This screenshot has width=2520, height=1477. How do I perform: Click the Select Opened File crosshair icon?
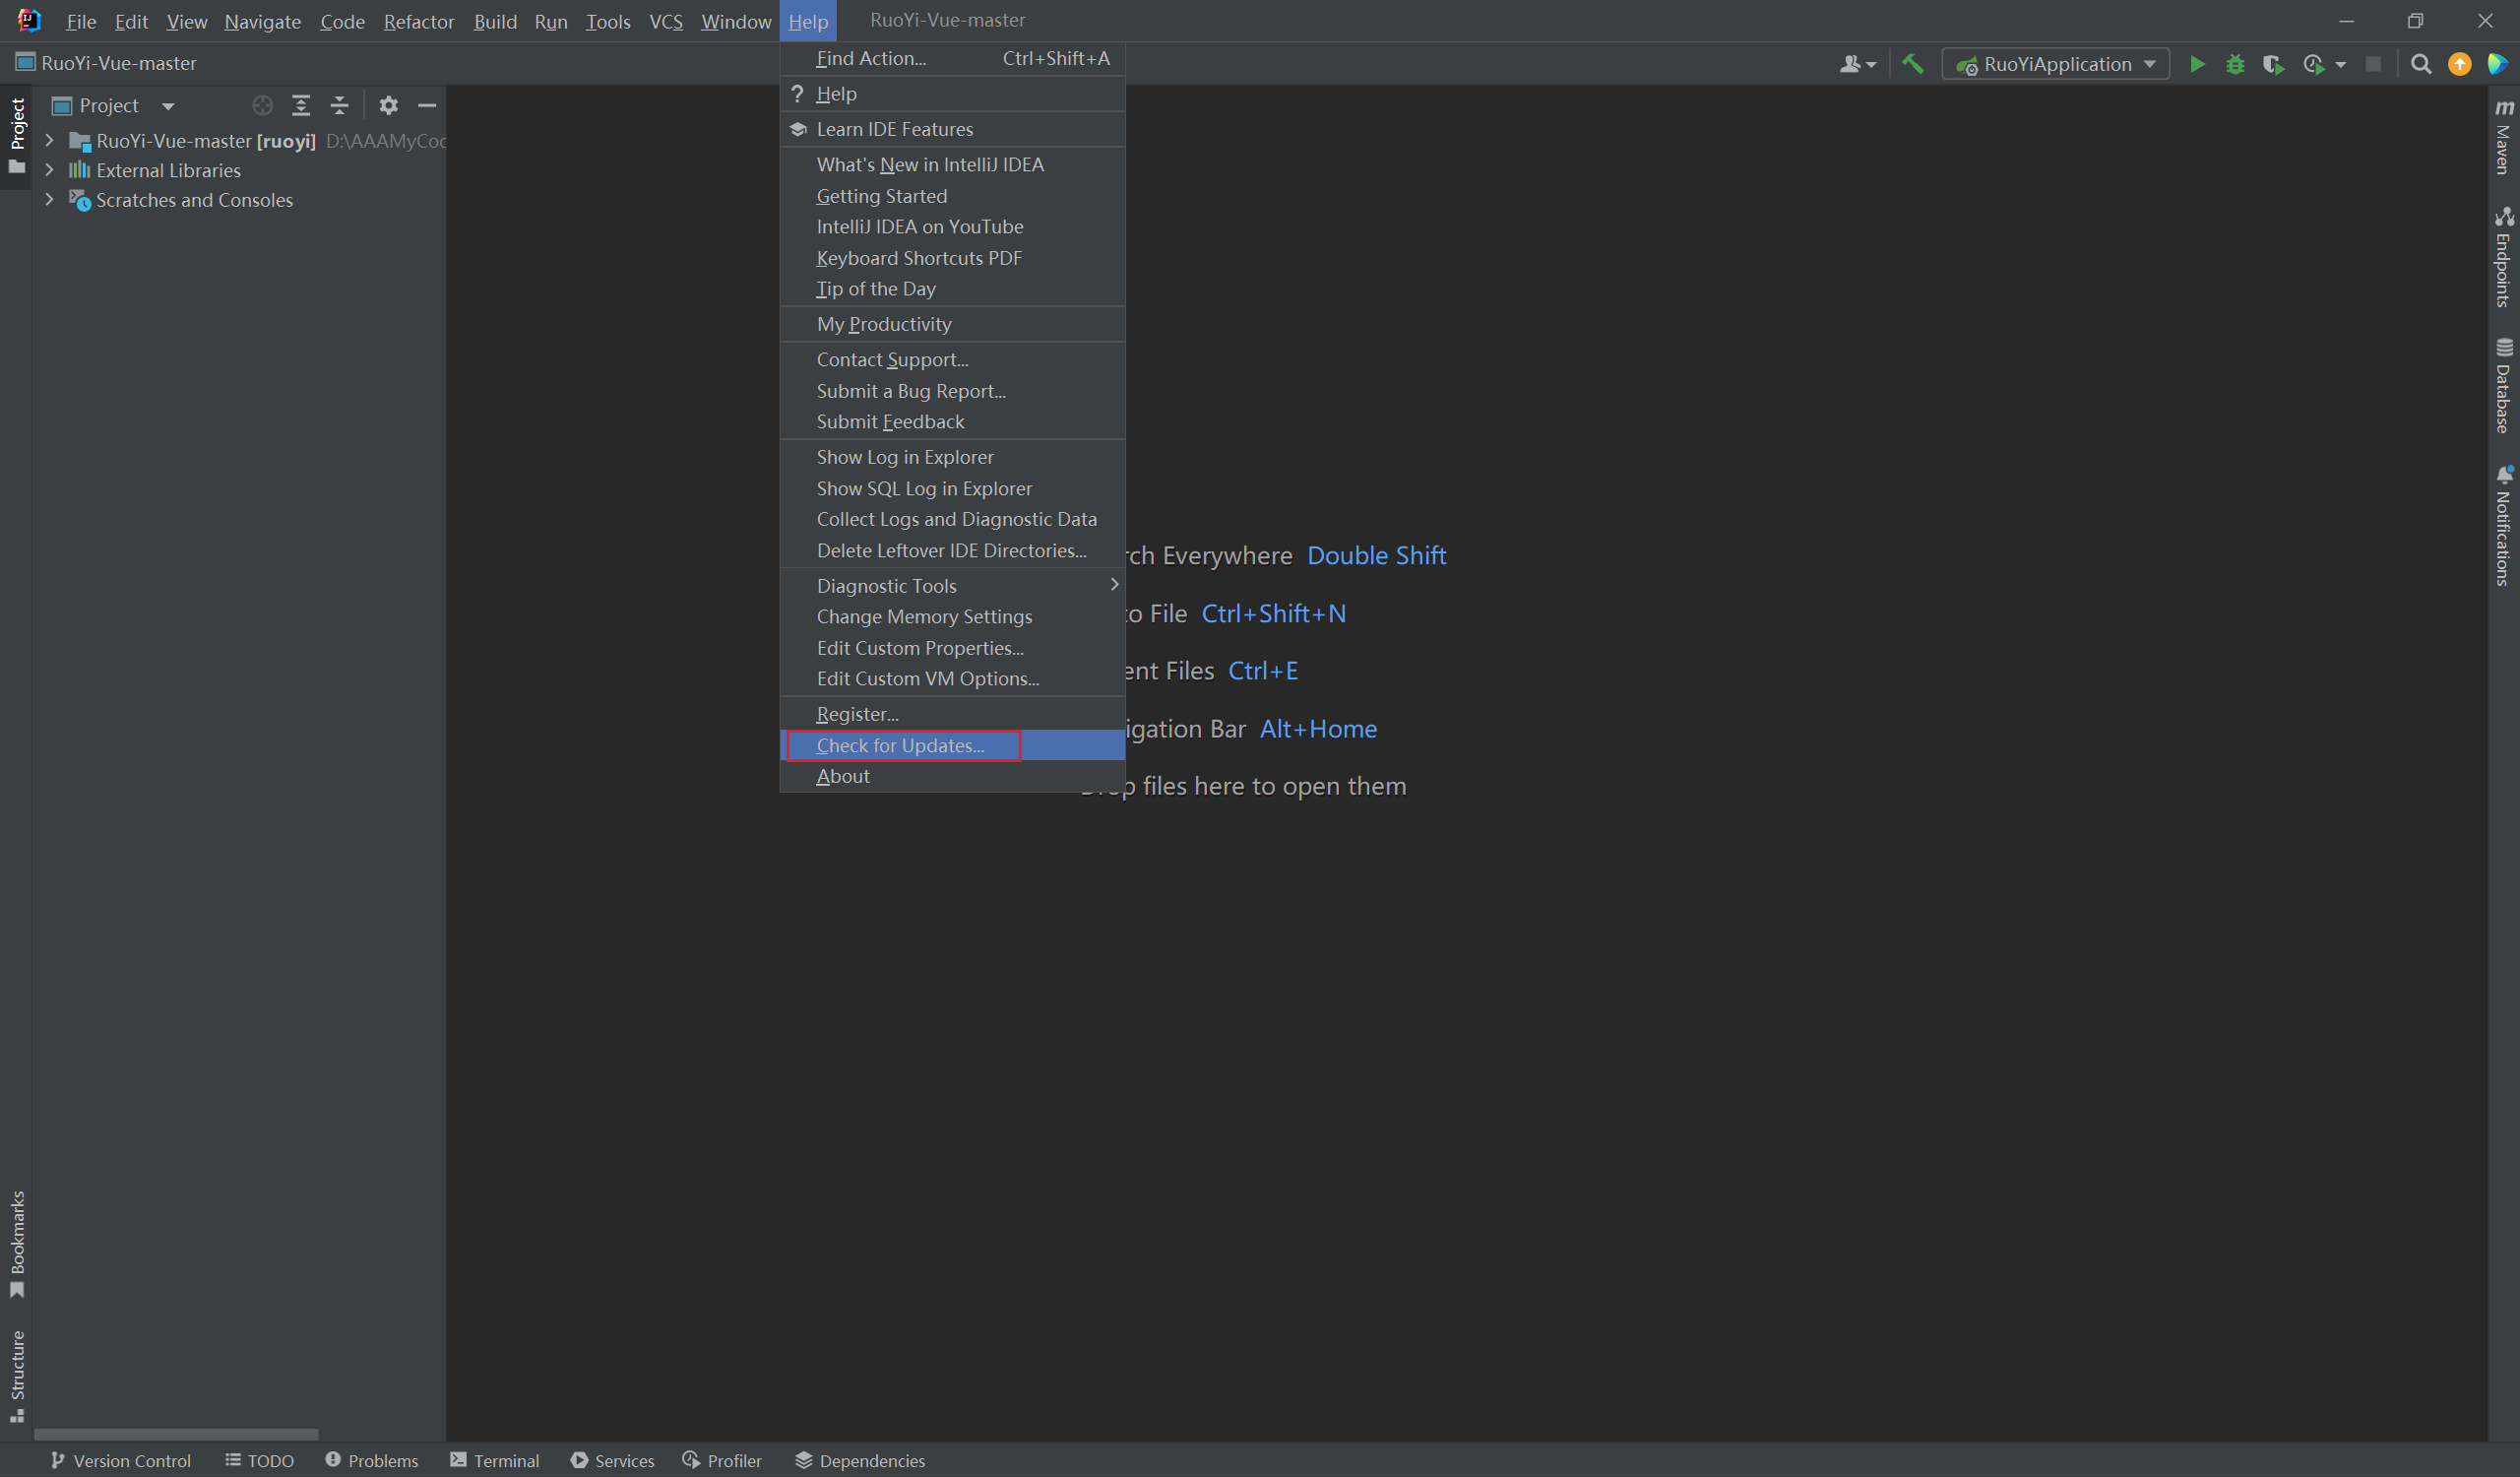click(262, 105)
